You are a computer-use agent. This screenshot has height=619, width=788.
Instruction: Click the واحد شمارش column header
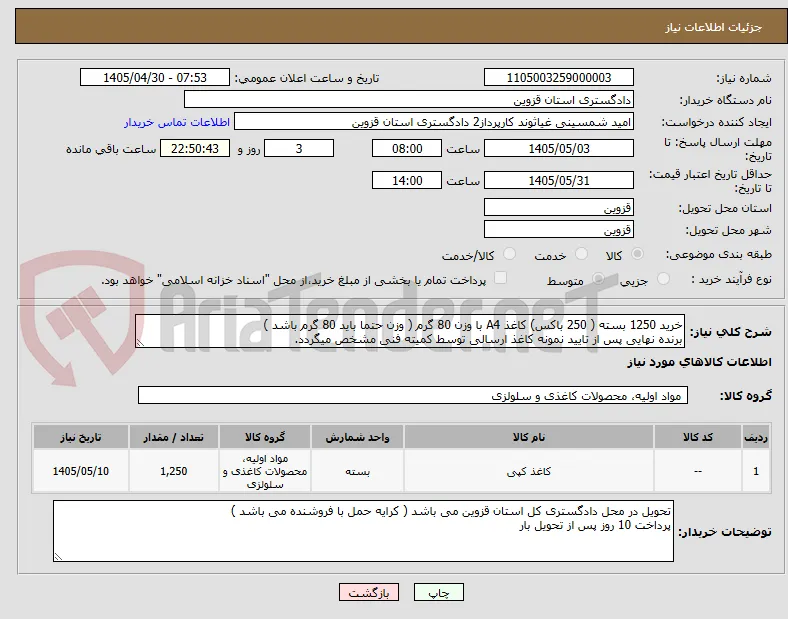357,437
